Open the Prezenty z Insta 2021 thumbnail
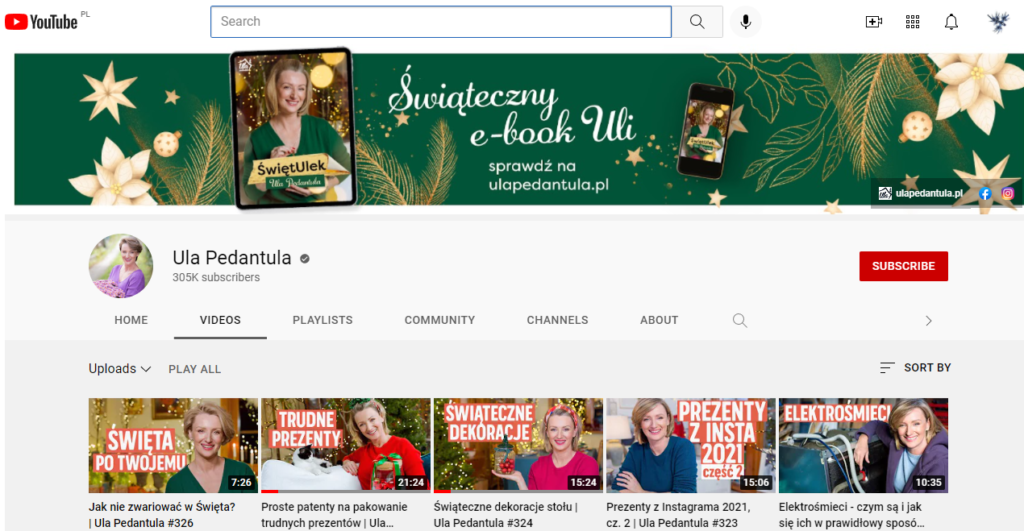This screenshot has height=531, width=1024. tap(691, 445)
